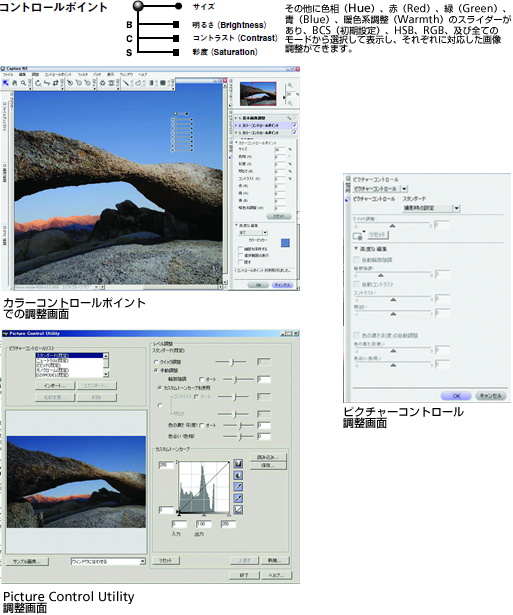Collapse the カラーコントロールポイント settings triangle
513x615 pixels.
(x=236, y=142)
